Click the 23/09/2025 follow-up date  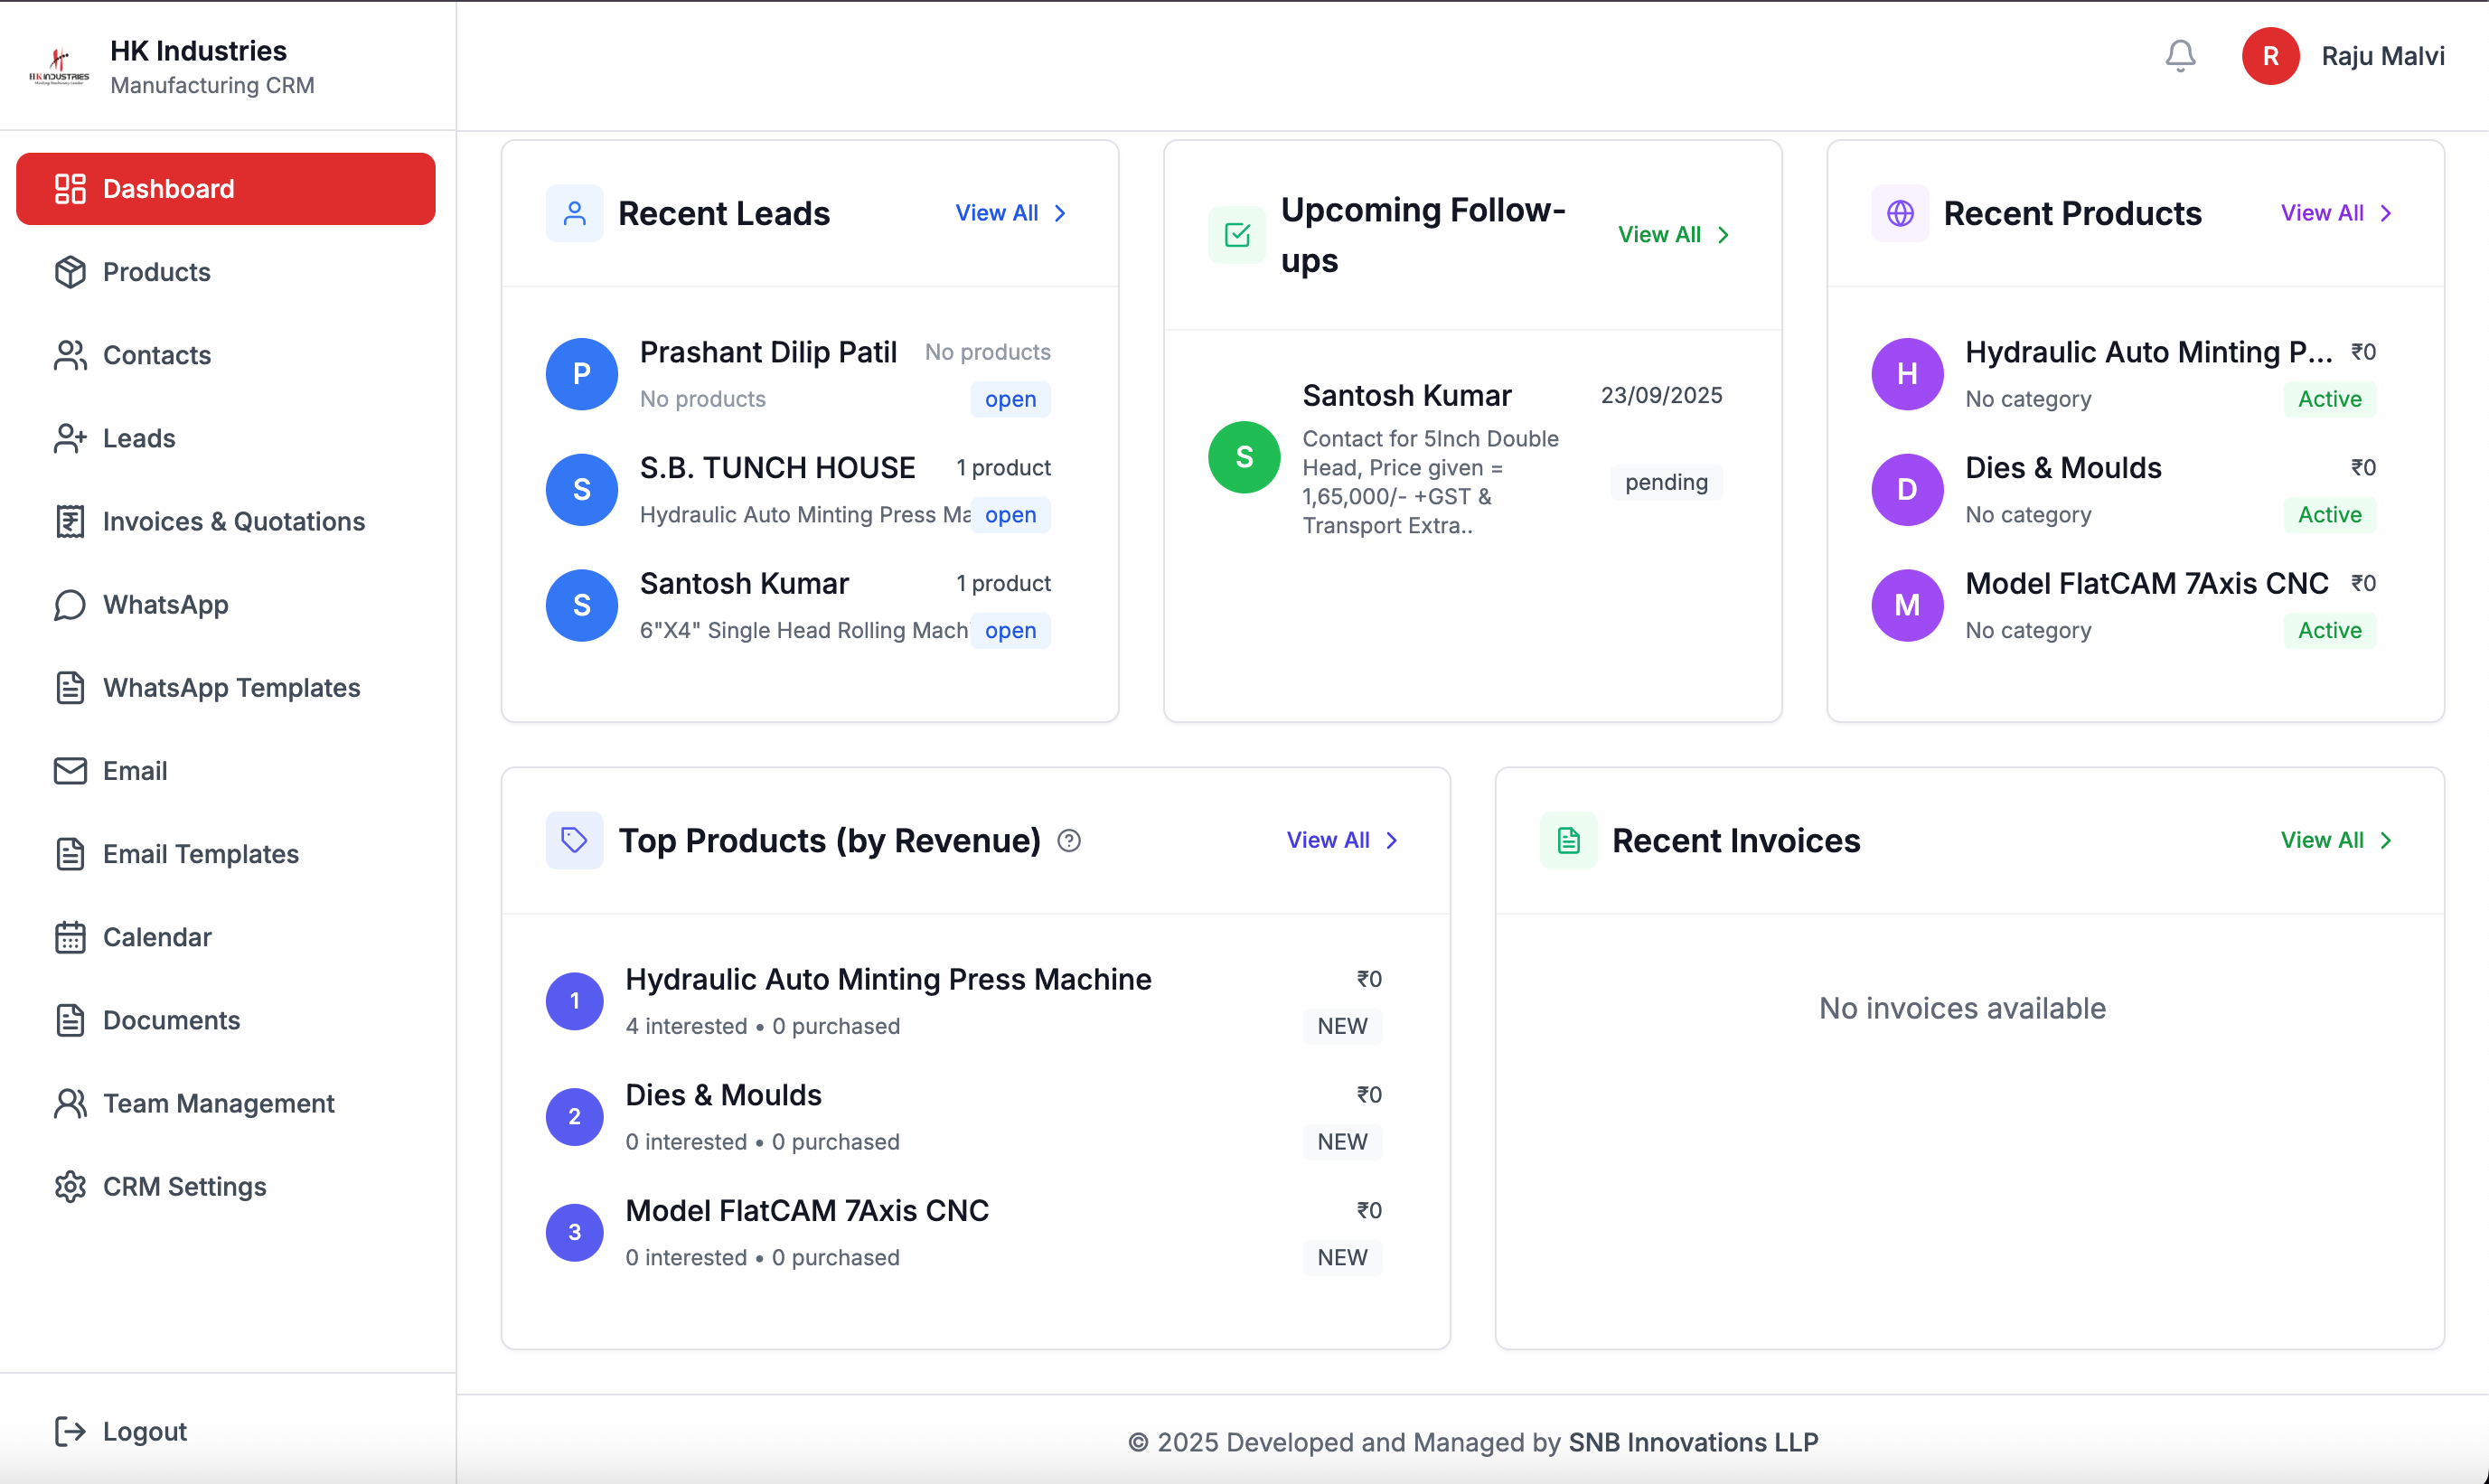(x=1661, y=395)
